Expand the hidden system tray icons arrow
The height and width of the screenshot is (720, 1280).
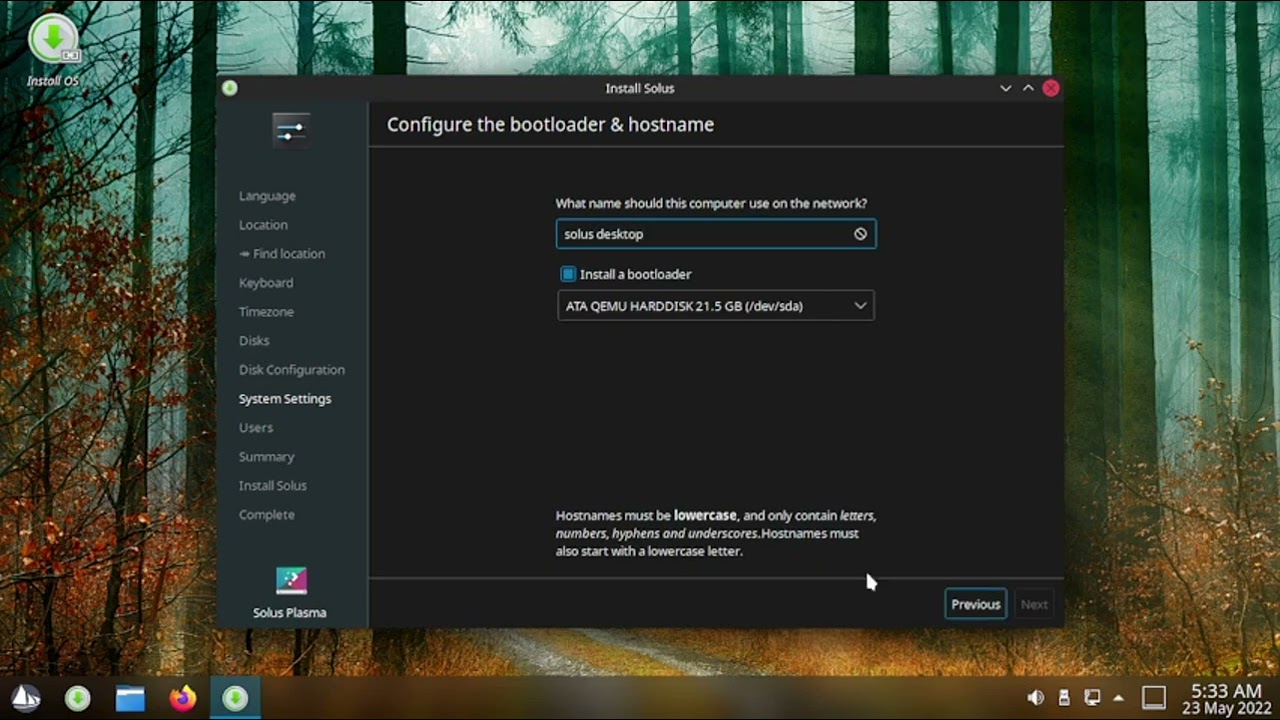pyautogui.click(x=1119, y=698)
